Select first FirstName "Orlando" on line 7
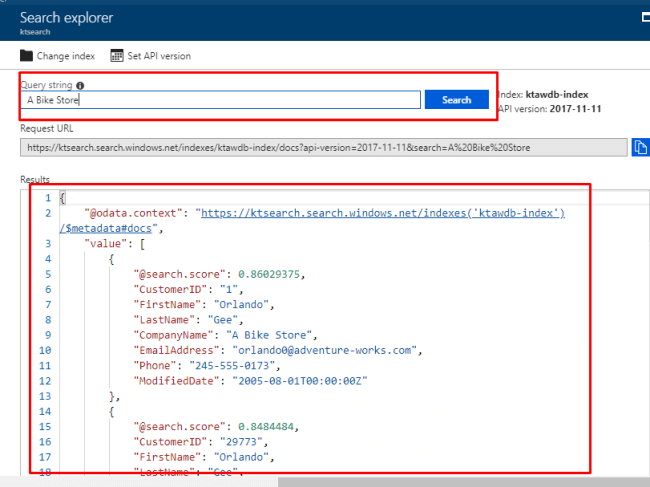This screenshot has height=487, width=650. click(204, 305)
